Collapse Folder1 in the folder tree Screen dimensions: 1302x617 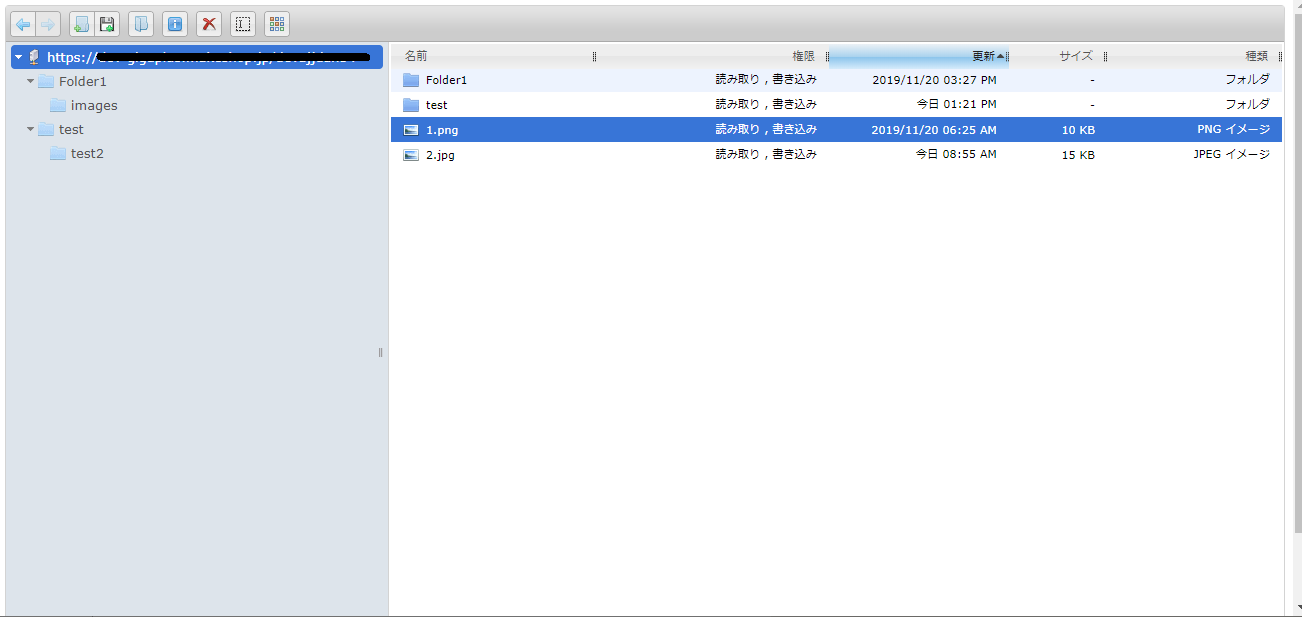(30, 81)
